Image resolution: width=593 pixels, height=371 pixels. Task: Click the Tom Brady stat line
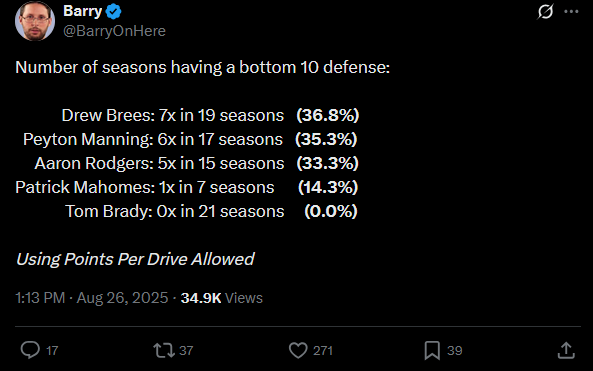(x=211, y=211)
